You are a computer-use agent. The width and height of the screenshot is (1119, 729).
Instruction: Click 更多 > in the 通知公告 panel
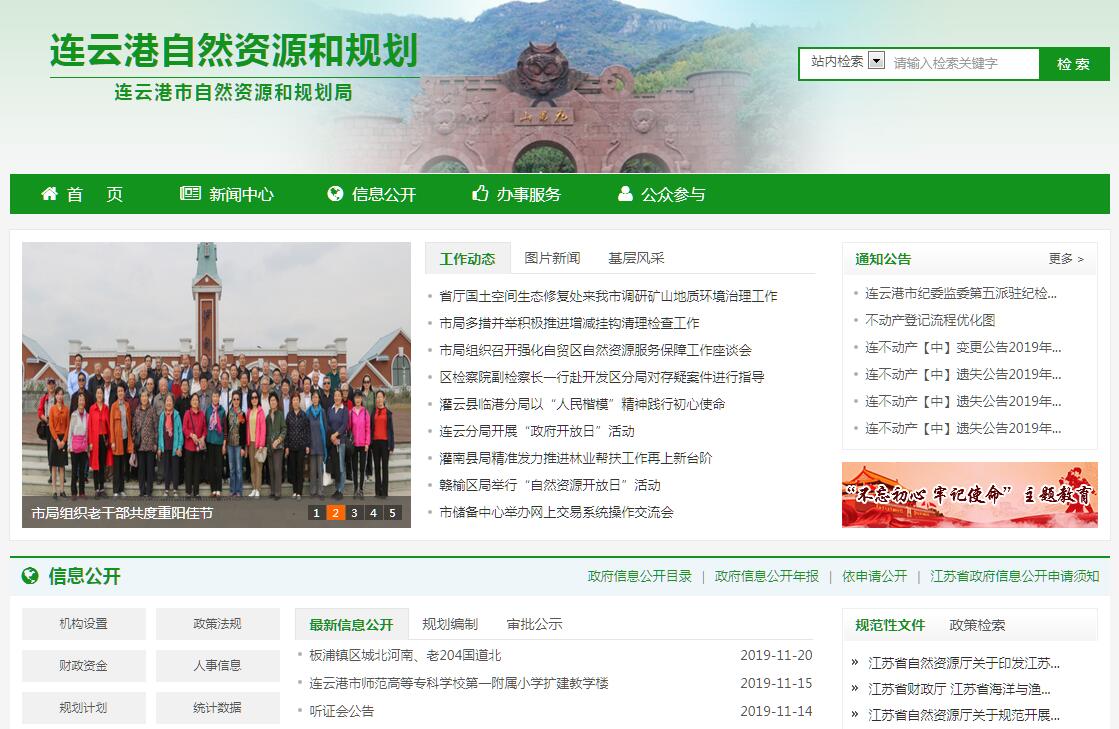tap(1065, 259)
